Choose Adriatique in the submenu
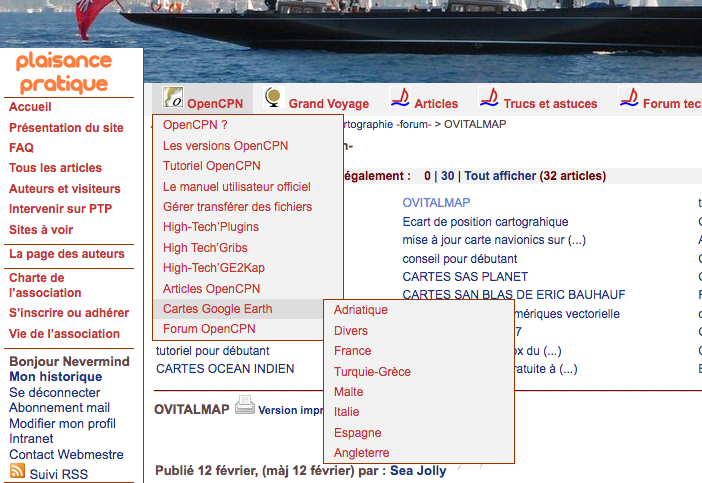 pos(361,310)
